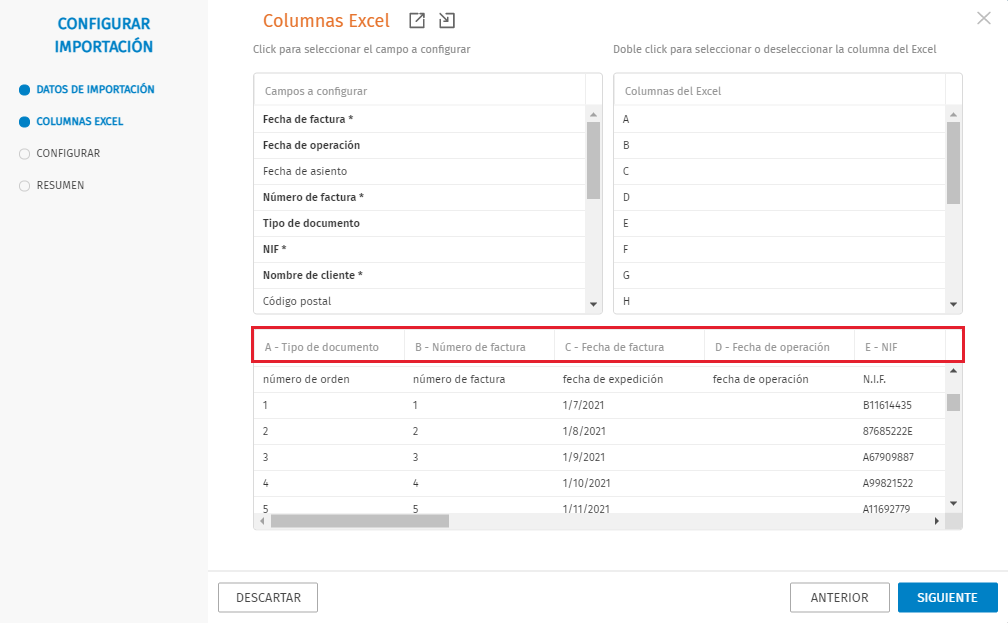Select the Fecha de operación field
The width and height of the screenshot is (1008, 623).
pyautogui.click(x=420, y=145)
